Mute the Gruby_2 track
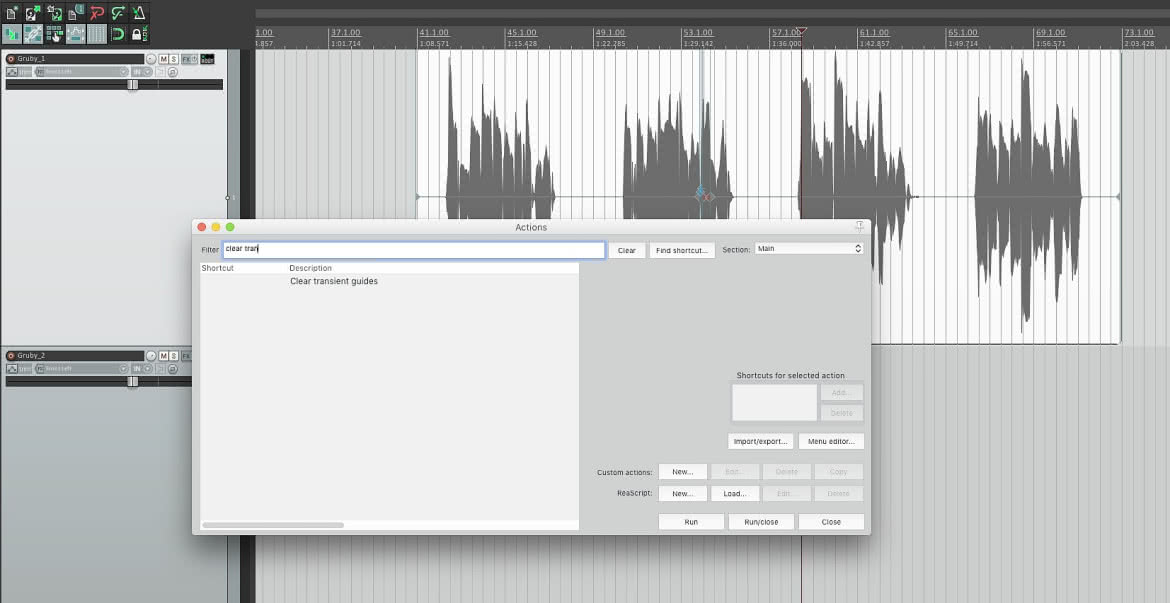 click(163, 356)
